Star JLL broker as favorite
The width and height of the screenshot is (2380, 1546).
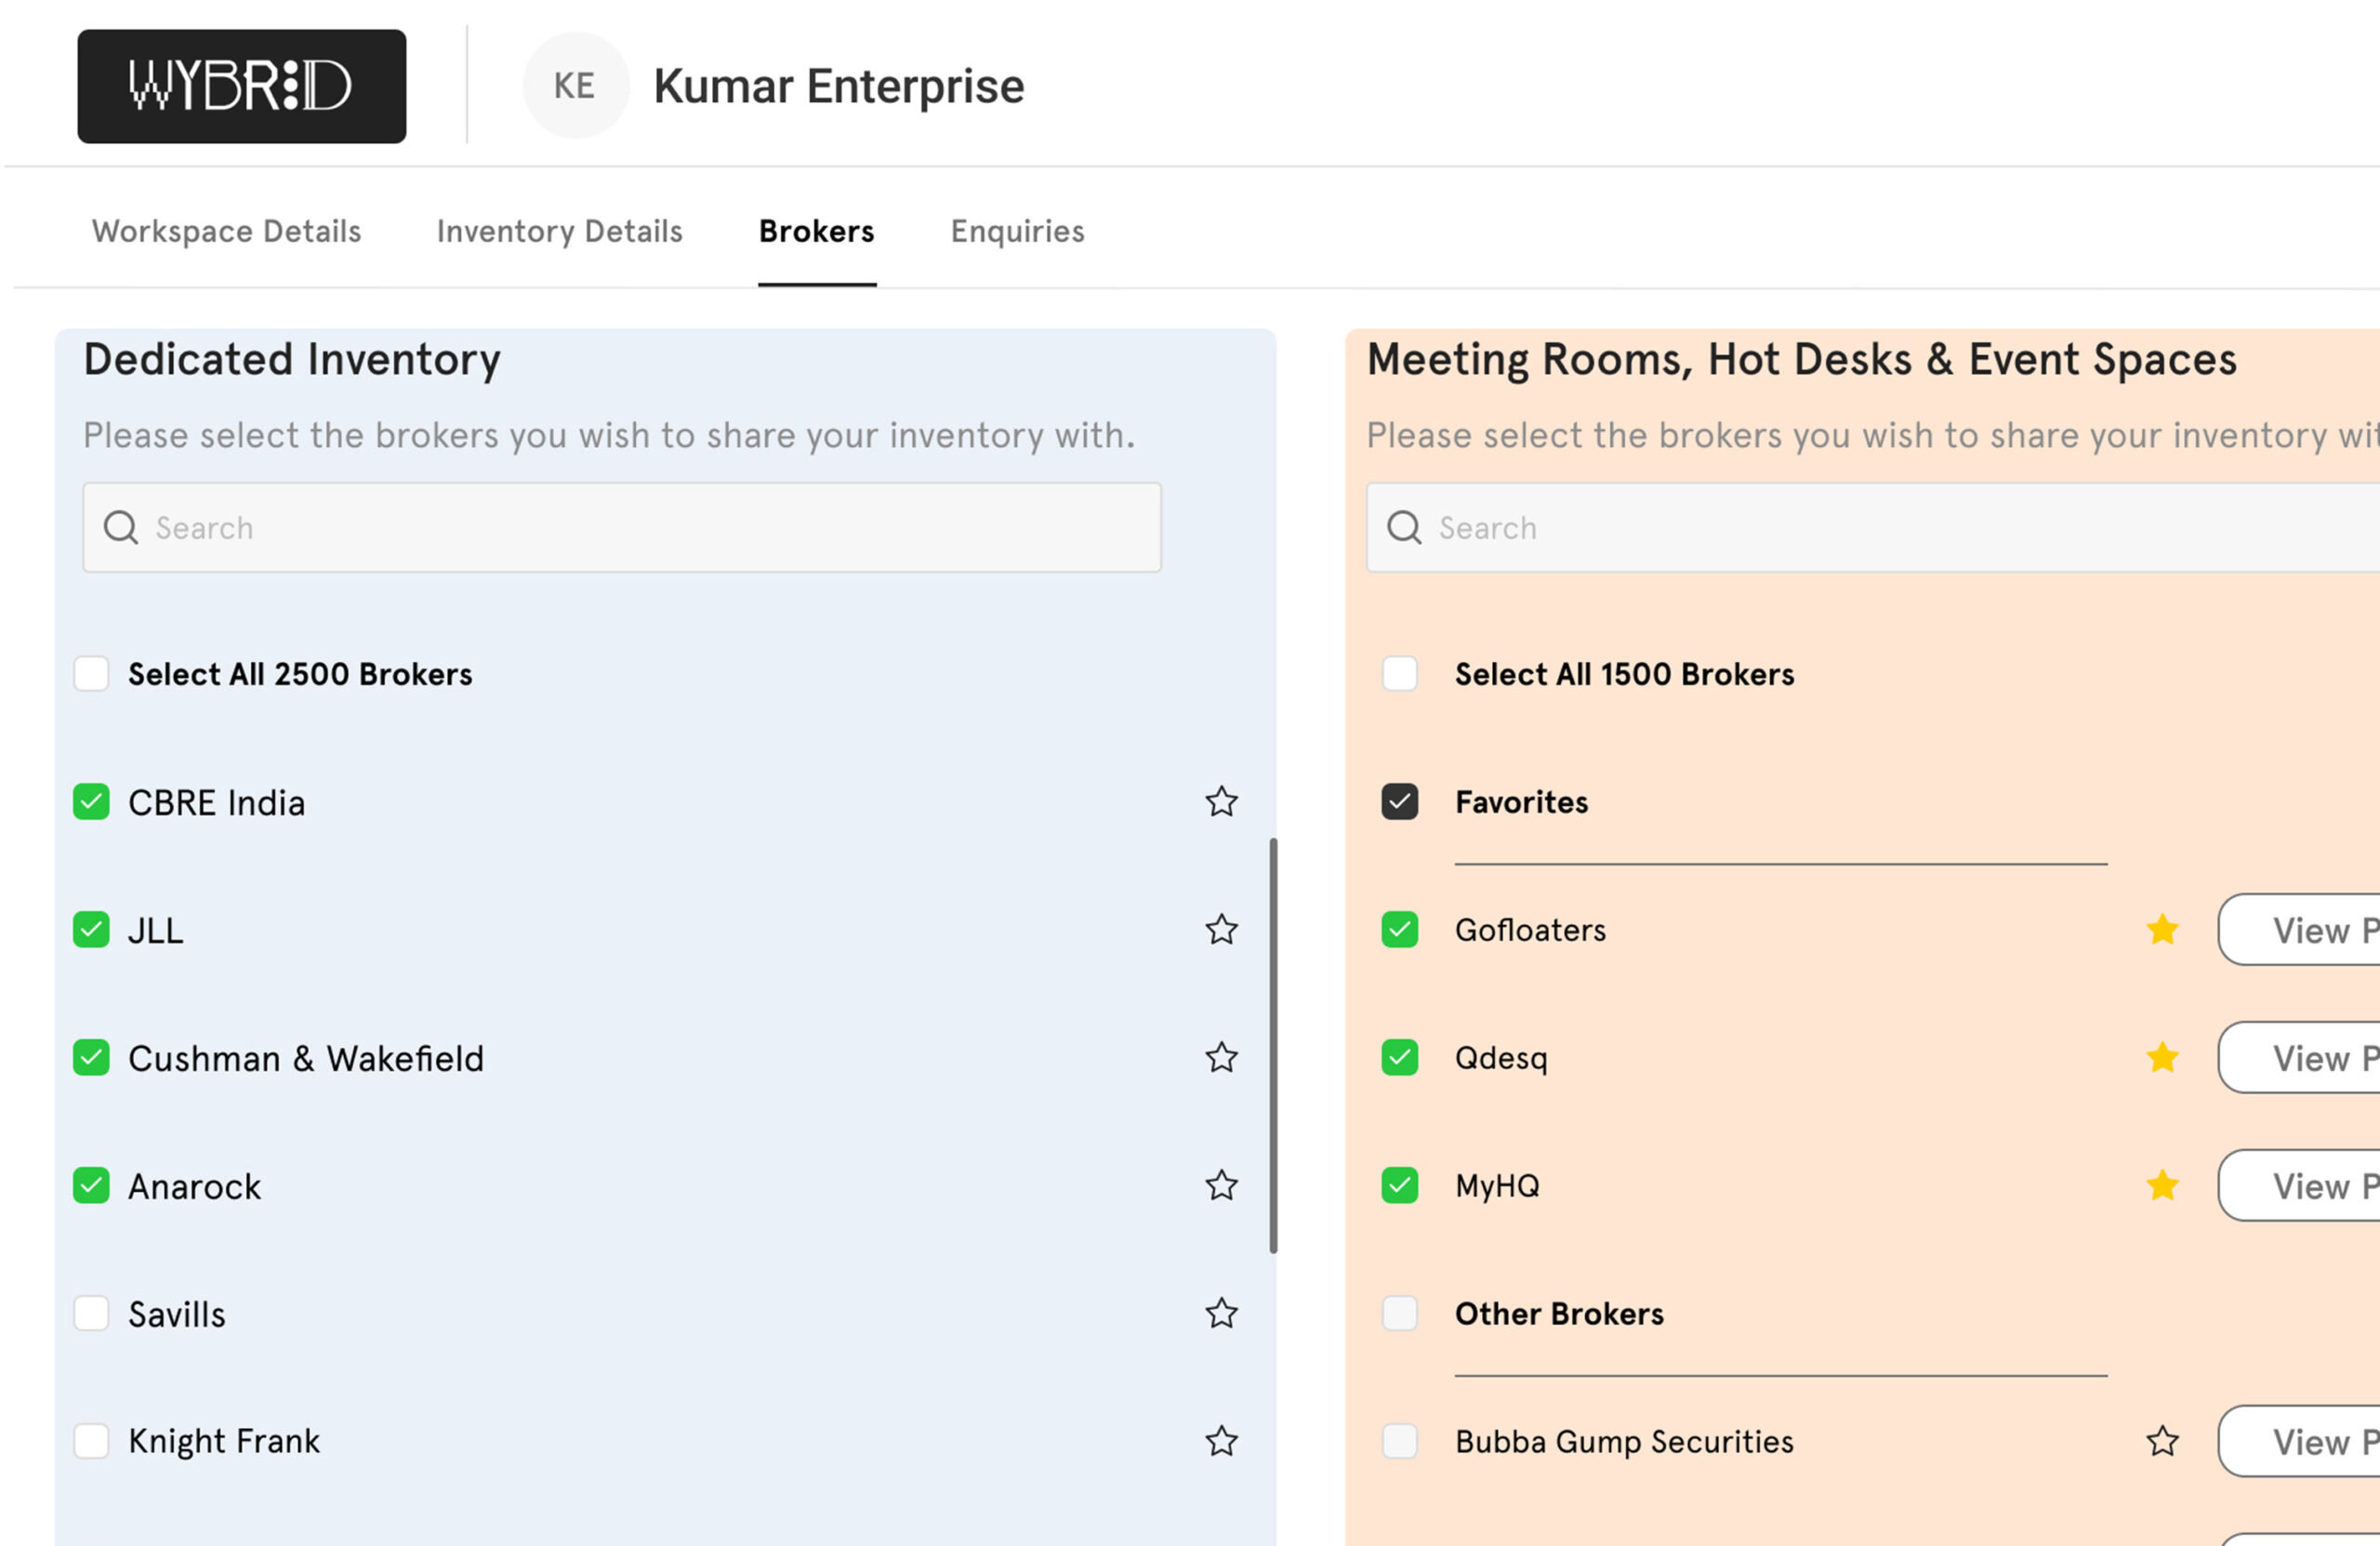(1221, 930)
